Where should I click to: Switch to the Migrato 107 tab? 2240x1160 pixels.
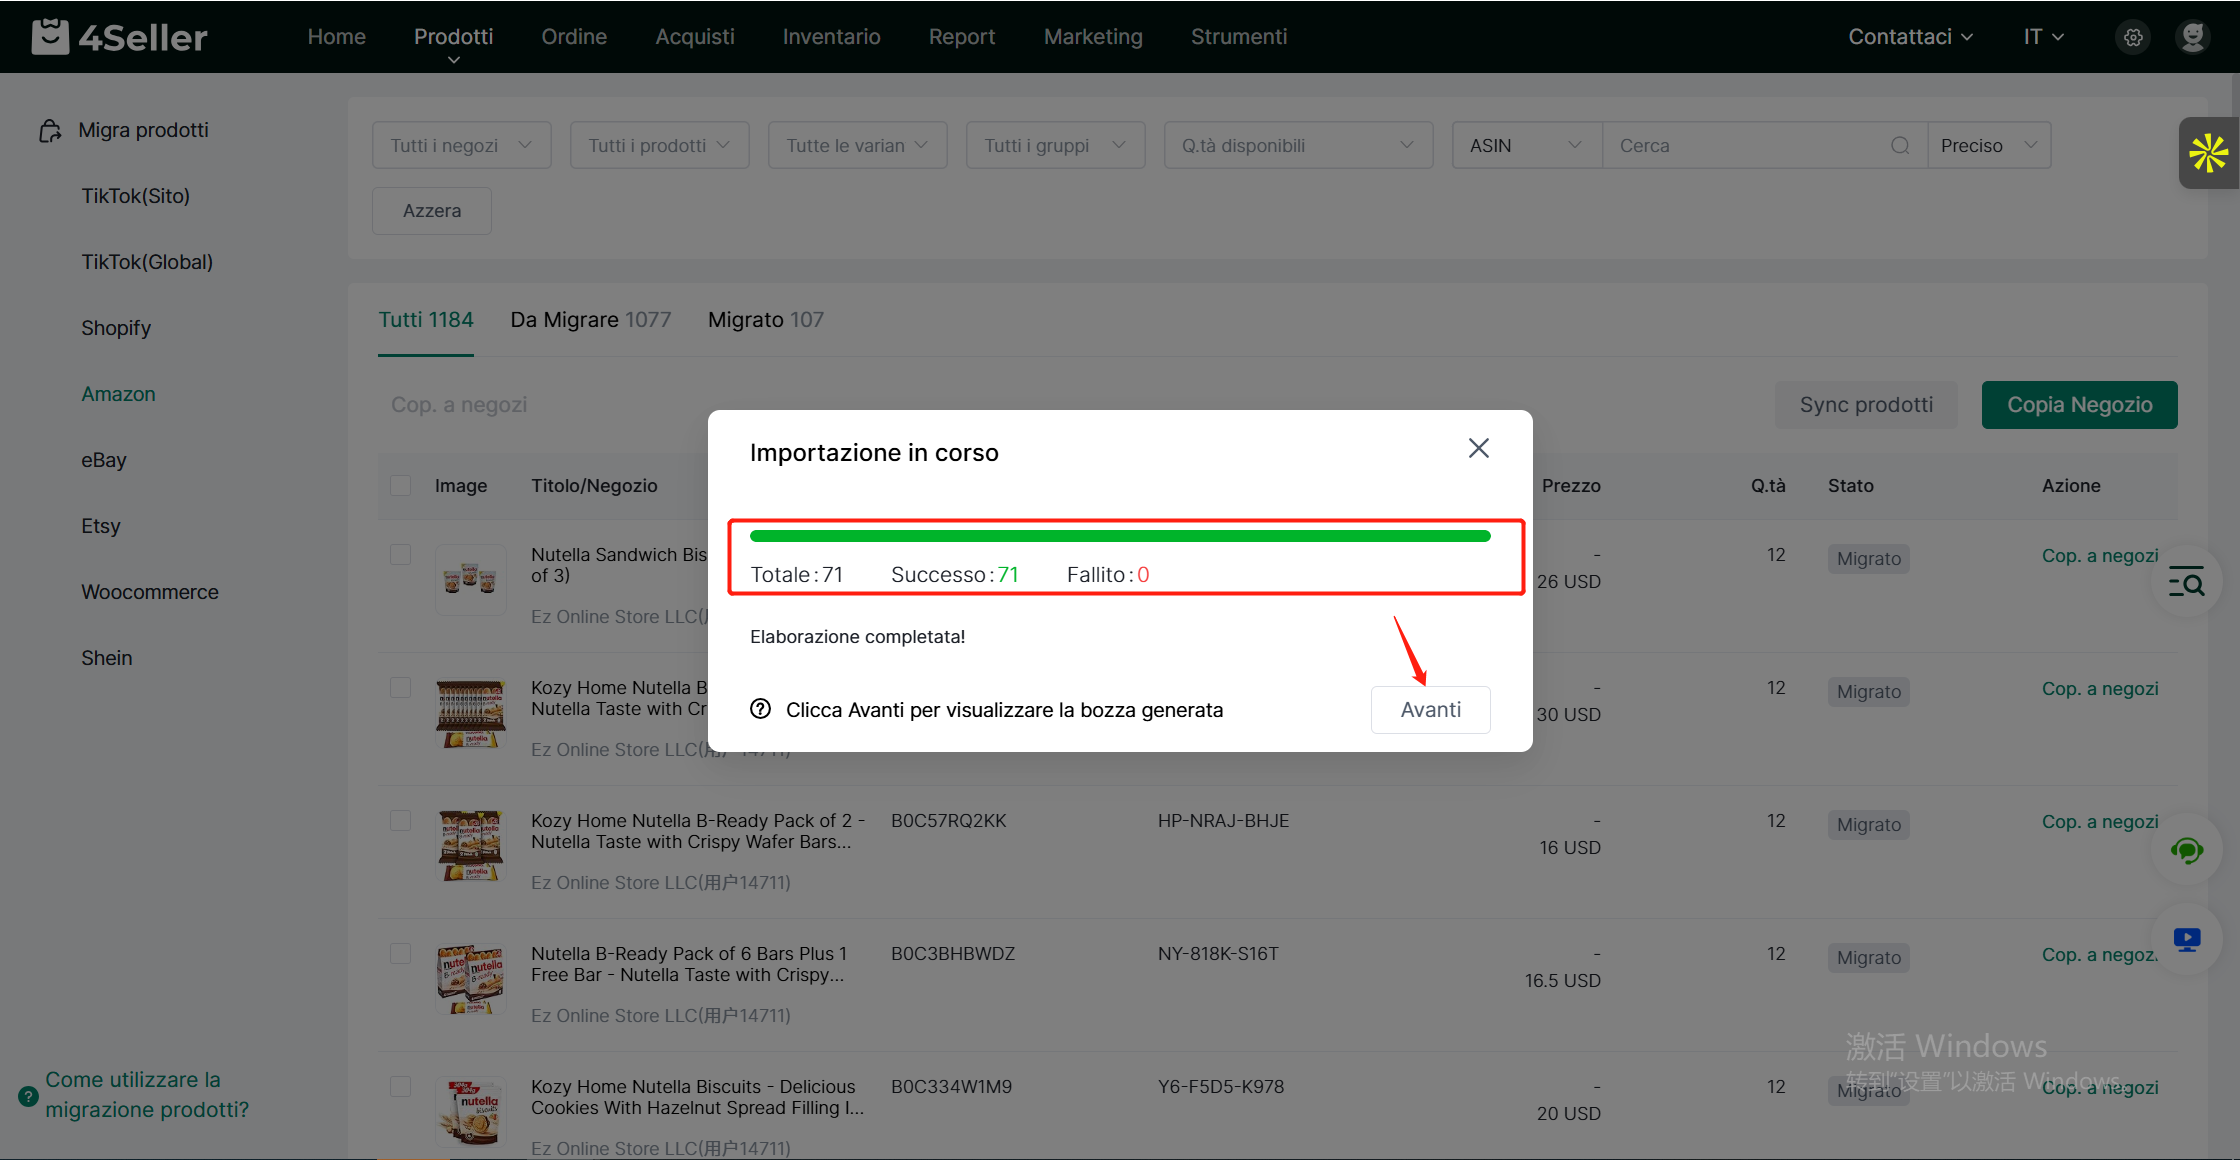tap(766, 320)
